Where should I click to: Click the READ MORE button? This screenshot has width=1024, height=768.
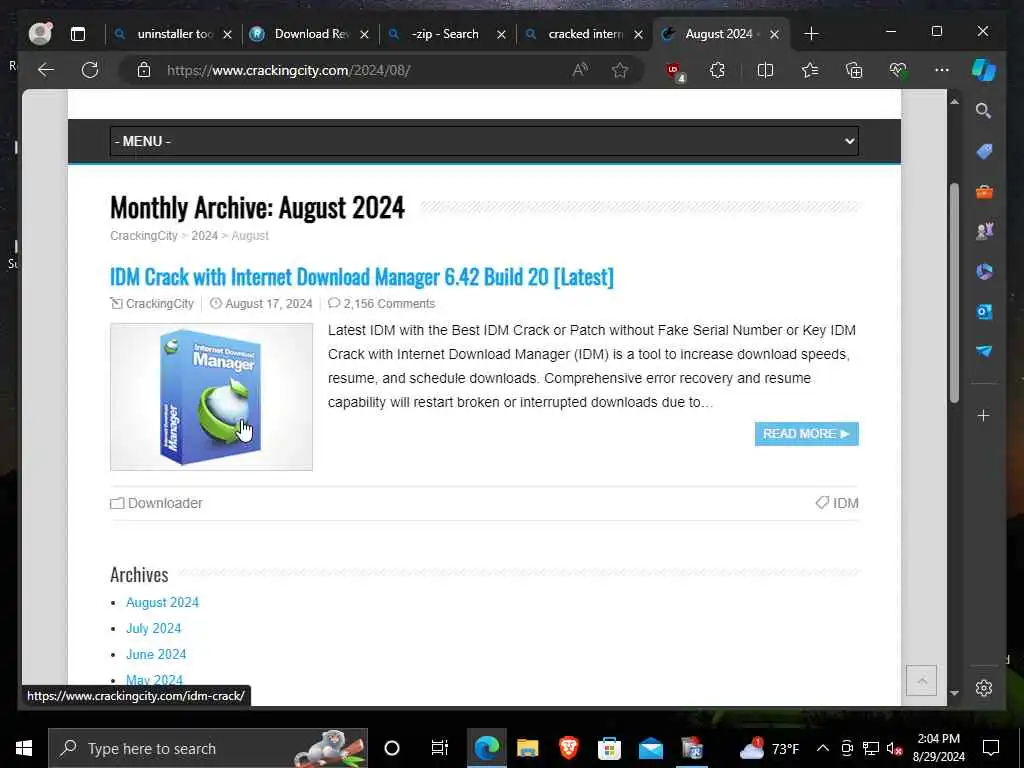pos(807,434)
